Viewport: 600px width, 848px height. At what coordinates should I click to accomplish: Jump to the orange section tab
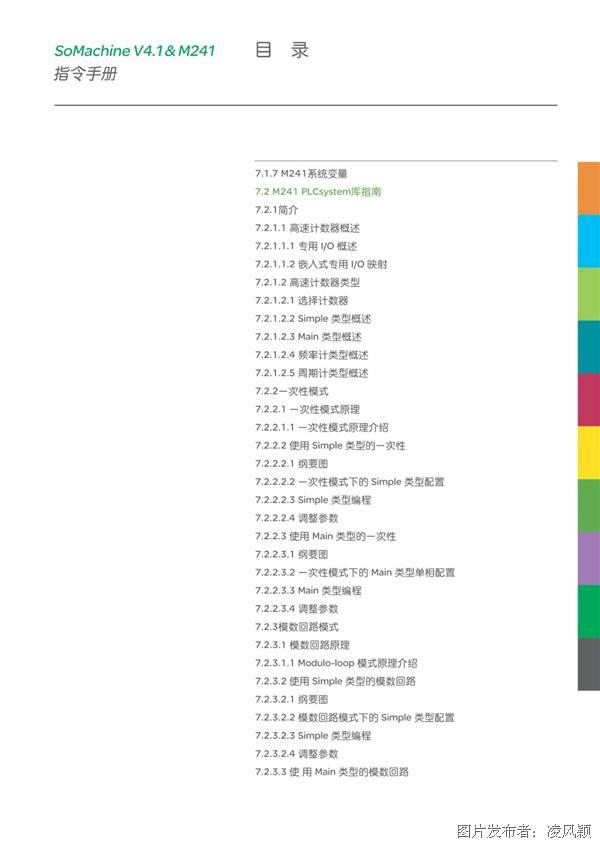point(589,188)
